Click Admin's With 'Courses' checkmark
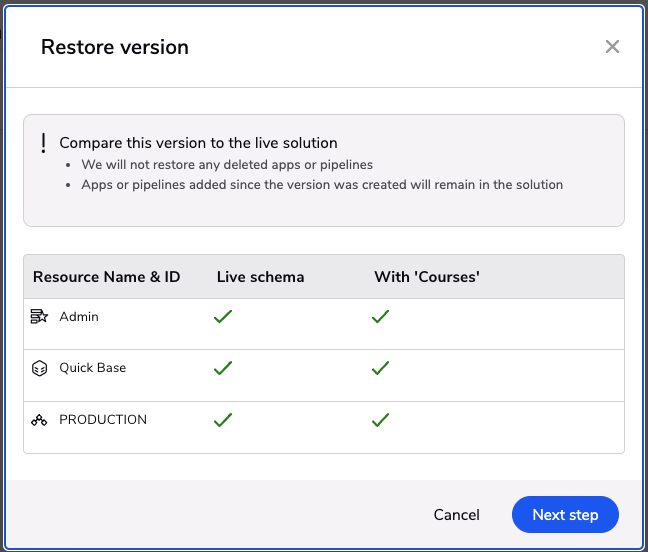 380,317
